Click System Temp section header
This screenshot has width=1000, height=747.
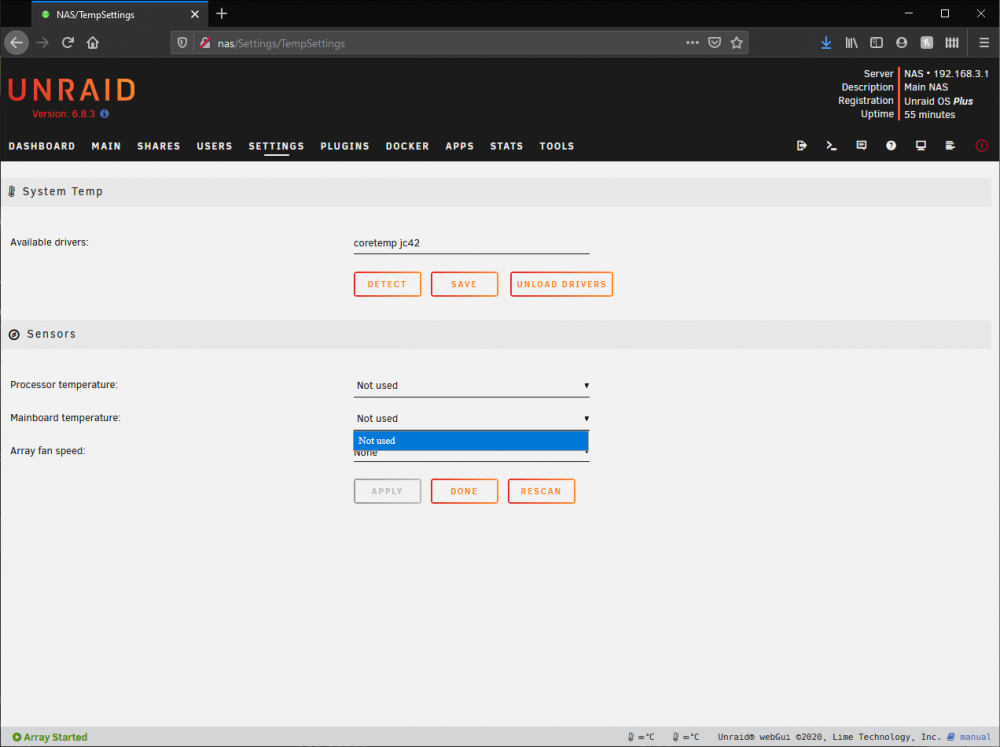(496, 191)
